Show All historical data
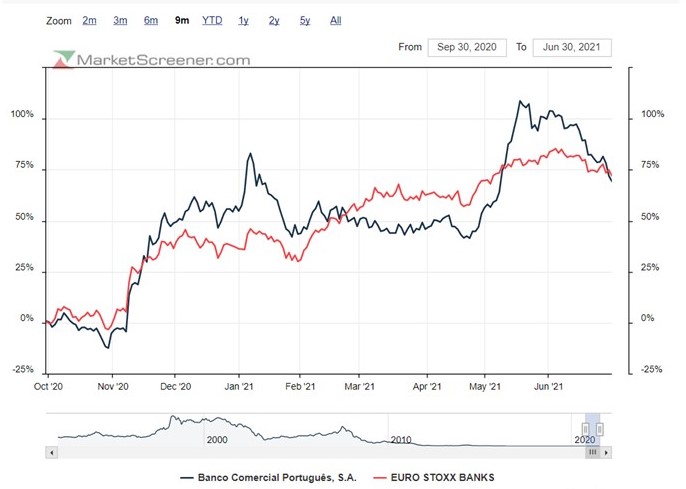This screenshot has height=489, width=686. tap(336, 21)
